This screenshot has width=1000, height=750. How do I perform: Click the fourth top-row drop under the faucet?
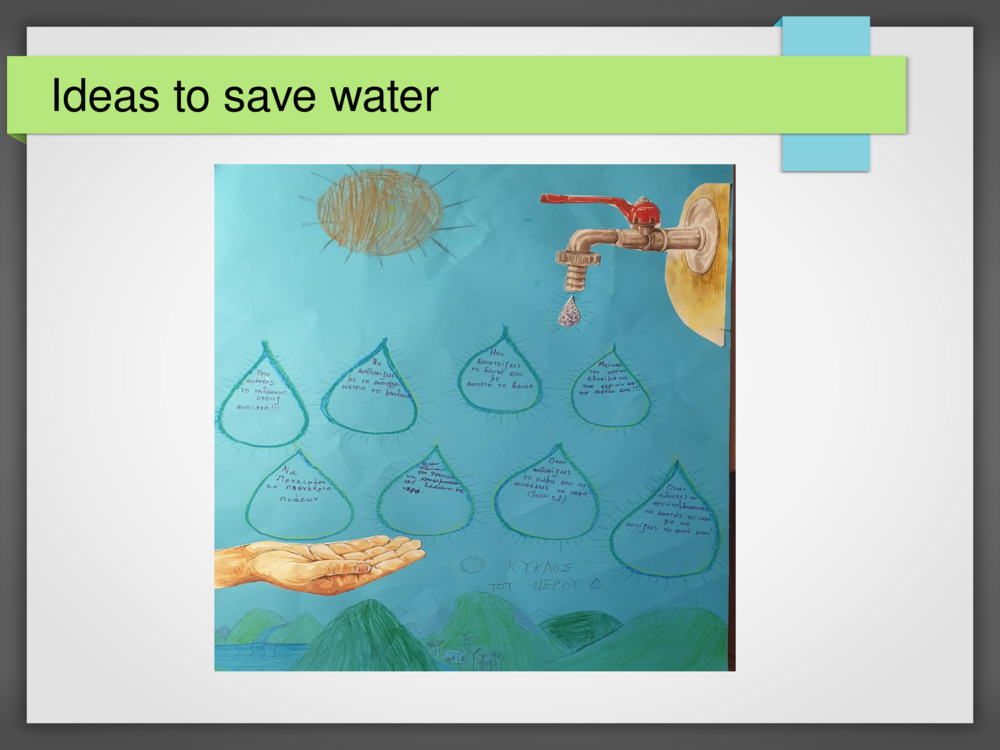(611, 388)
